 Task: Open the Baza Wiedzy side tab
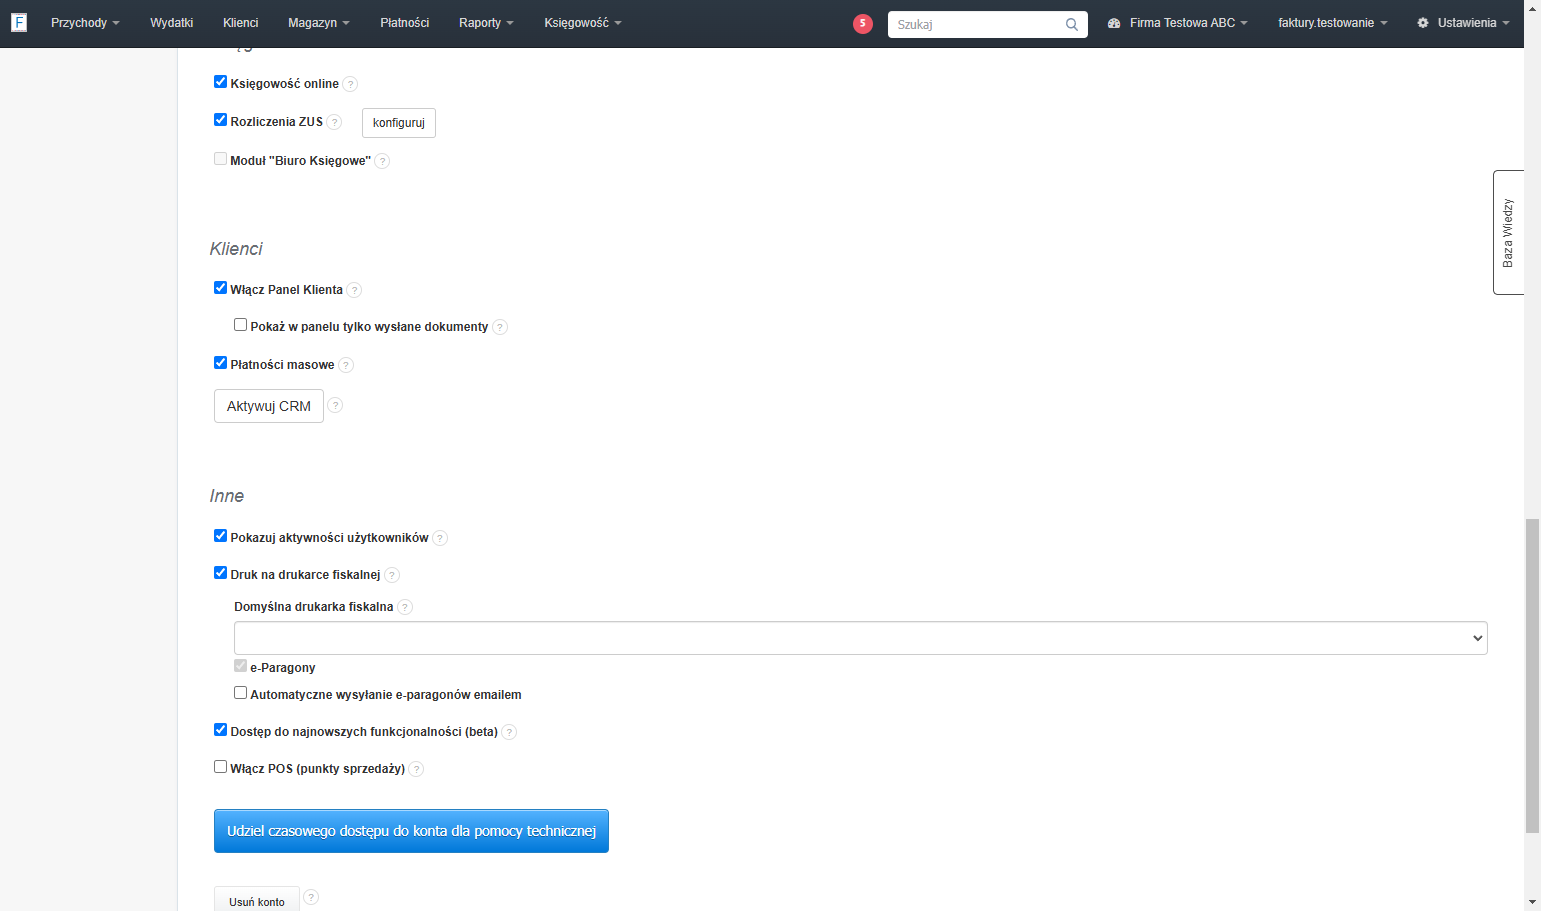tap(1508, 232)
